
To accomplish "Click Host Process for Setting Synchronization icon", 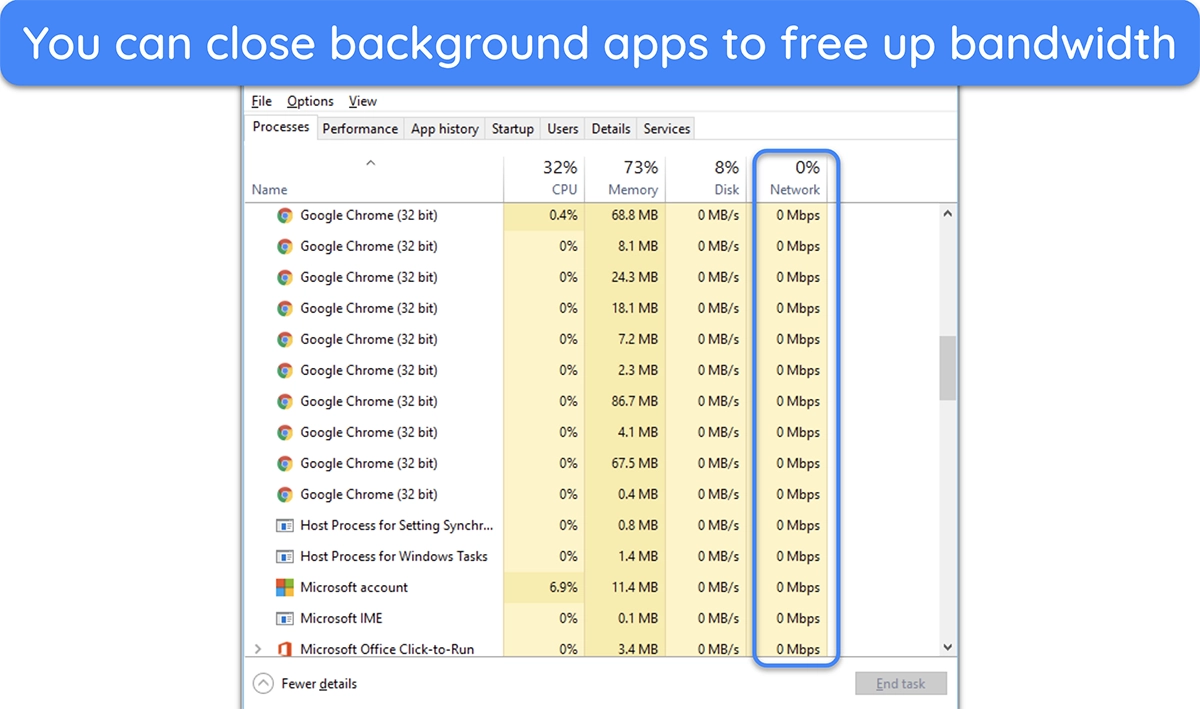I will click(x=285, y=525).
